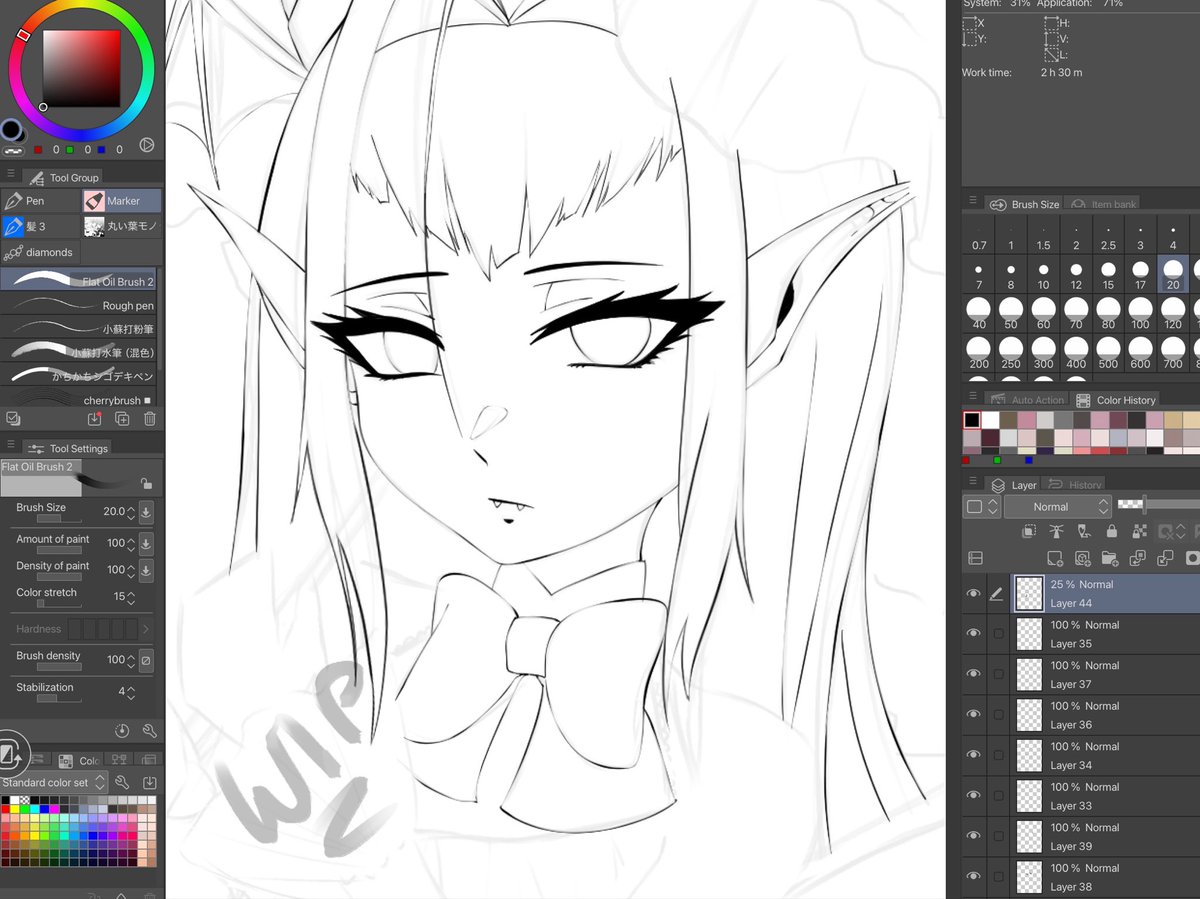Click merge with layer below icon

click(1164, 558)
